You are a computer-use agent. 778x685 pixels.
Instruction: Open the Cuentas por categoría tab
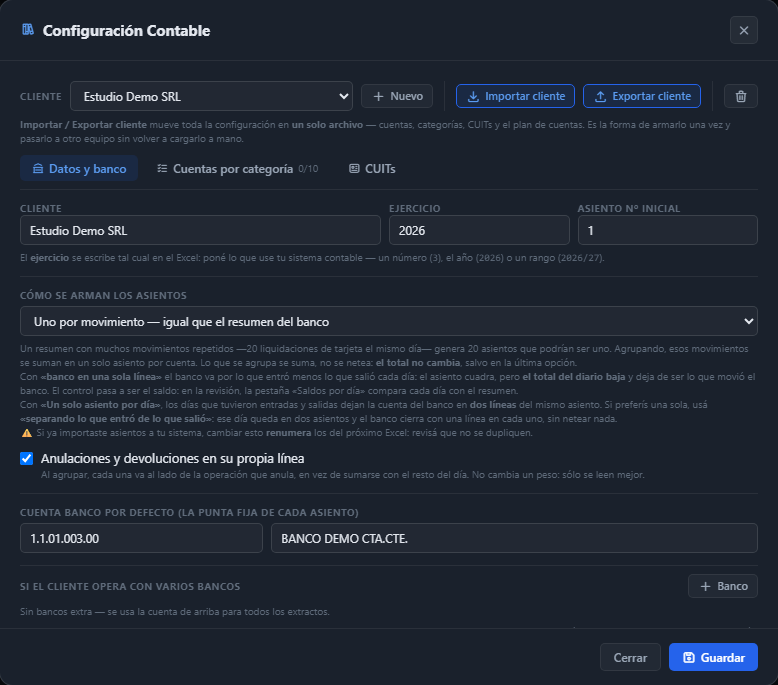coord(238,169)
